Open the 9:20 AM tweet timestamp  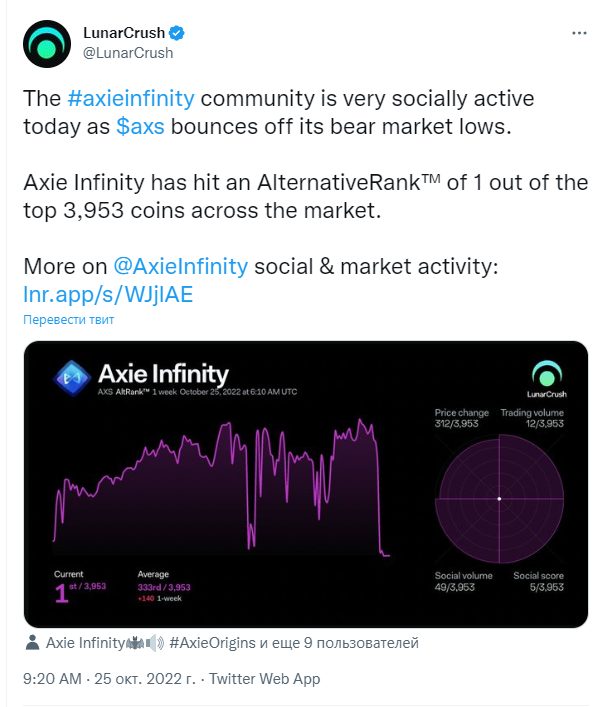(x=52, y=679)
